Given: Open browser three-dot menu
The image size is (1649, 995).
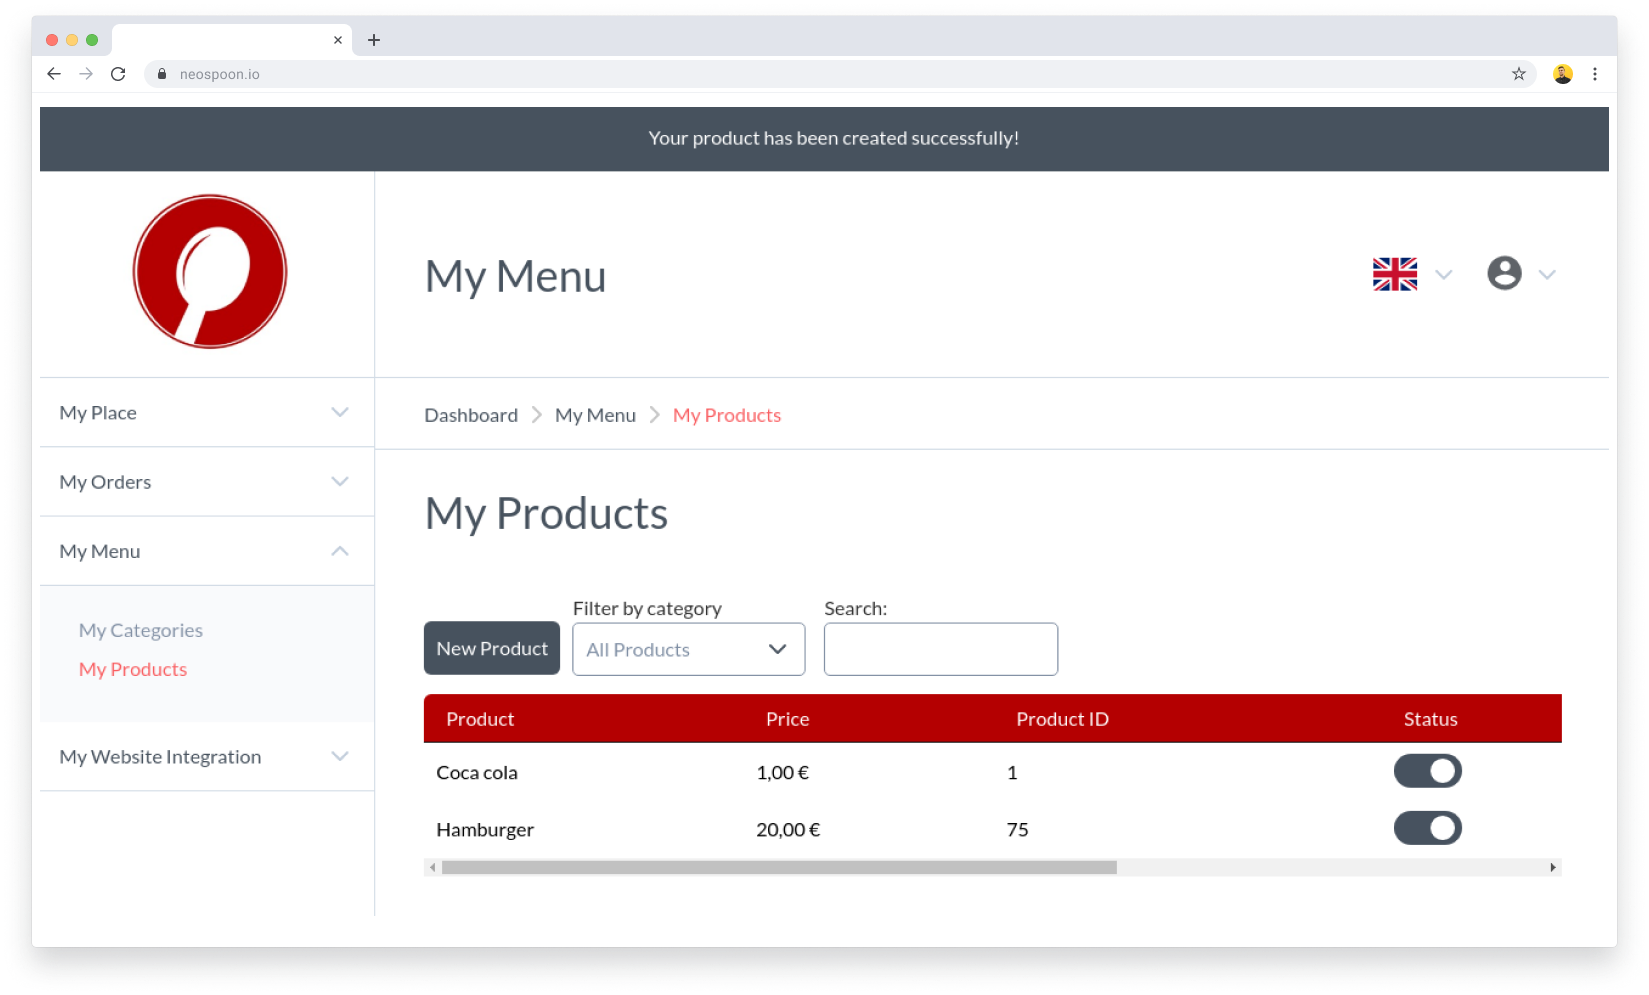Looking at the screenshot, I should tap(1594, 74).
